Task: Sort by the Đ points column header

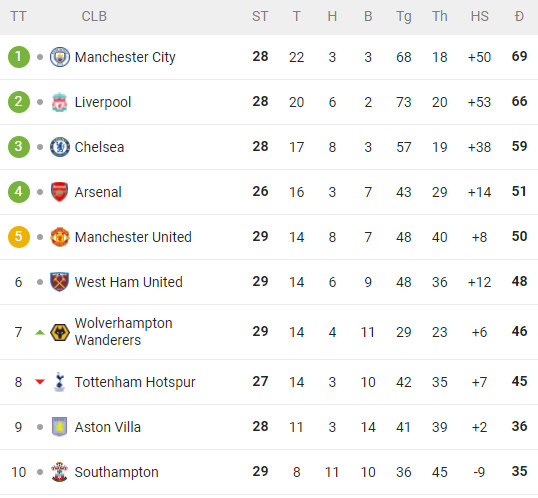Action: (x=519, y=16)
